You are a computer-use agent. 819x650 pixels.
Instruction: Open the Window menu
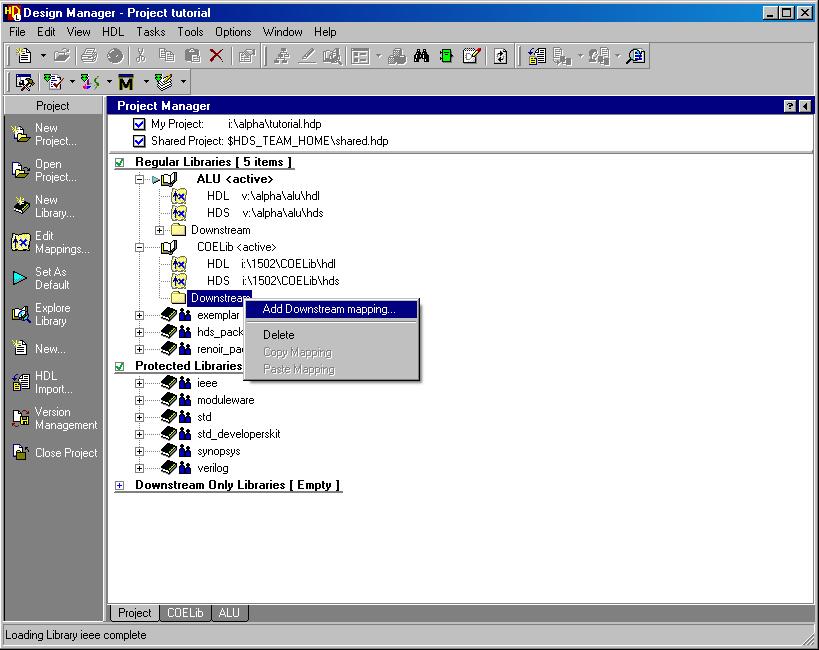pos(283,32)
